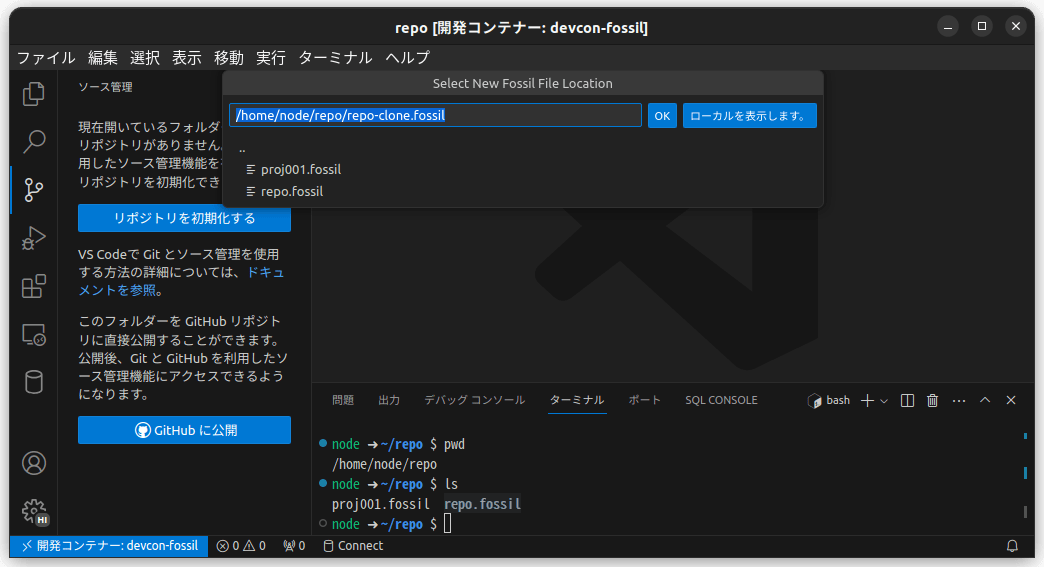The image size is (1044, 567).
Task: Click the ソース管理 panel title
Action: click(105, 87)
